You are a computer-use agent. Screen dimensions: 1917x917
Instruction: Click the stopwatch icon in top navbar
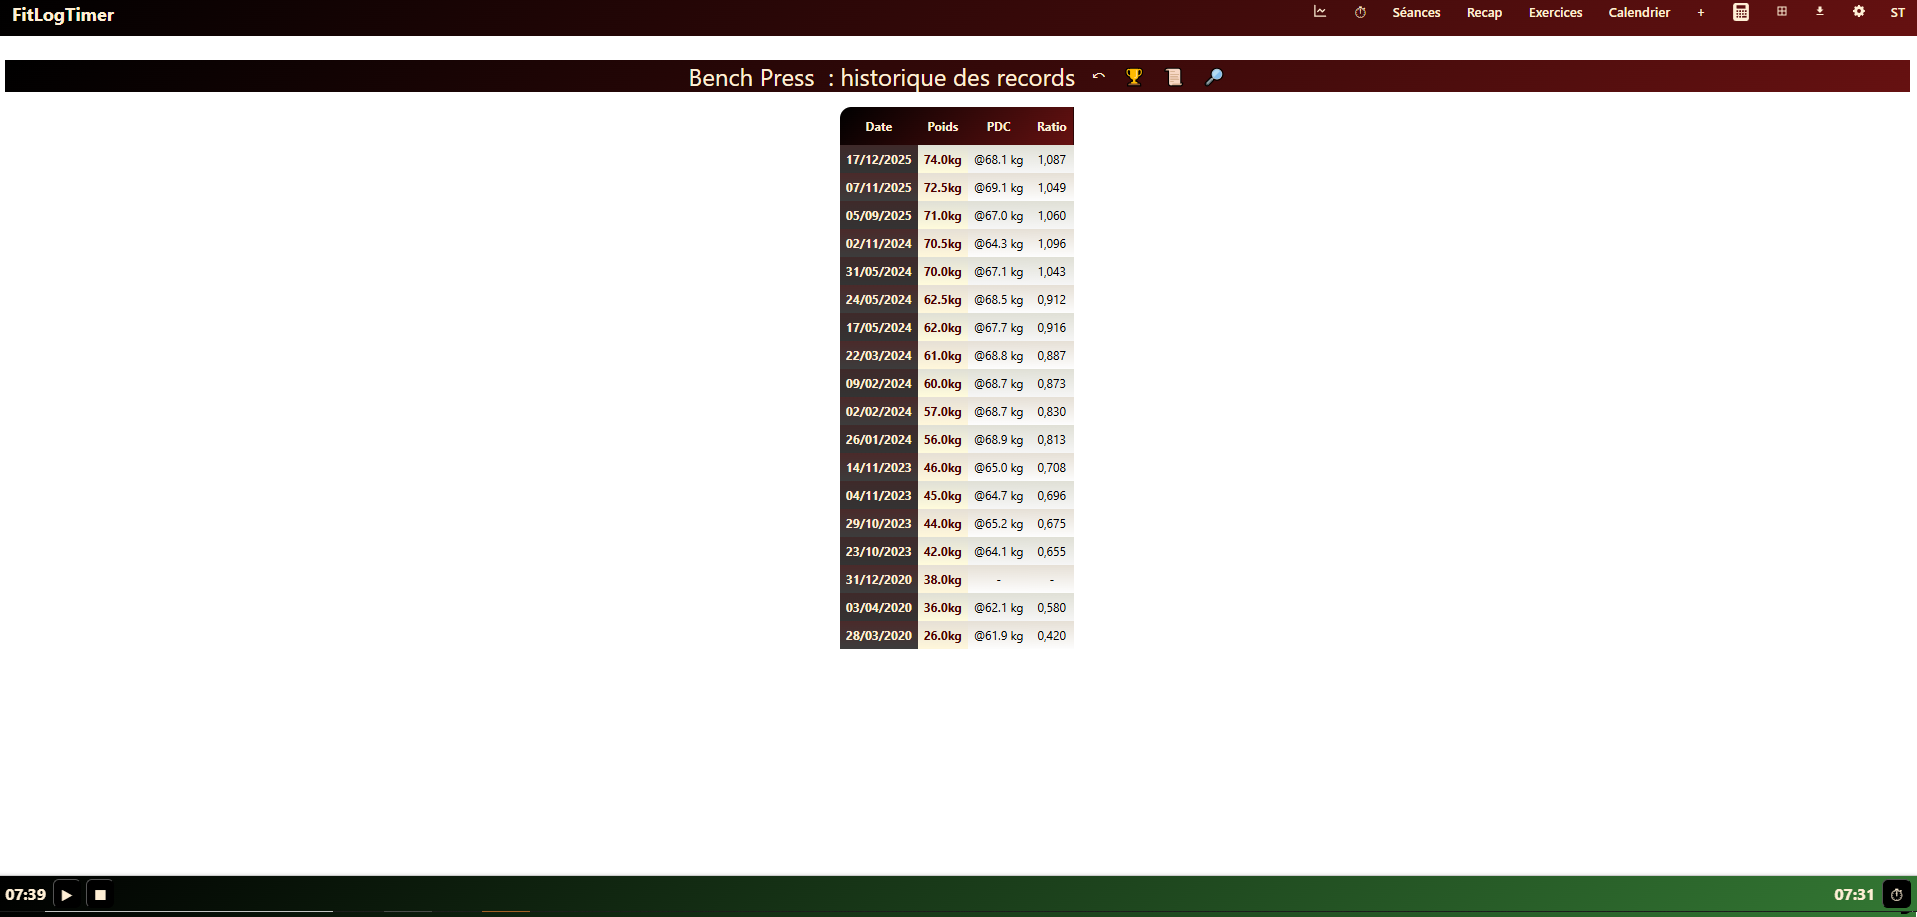click(x=1360, y=12)
